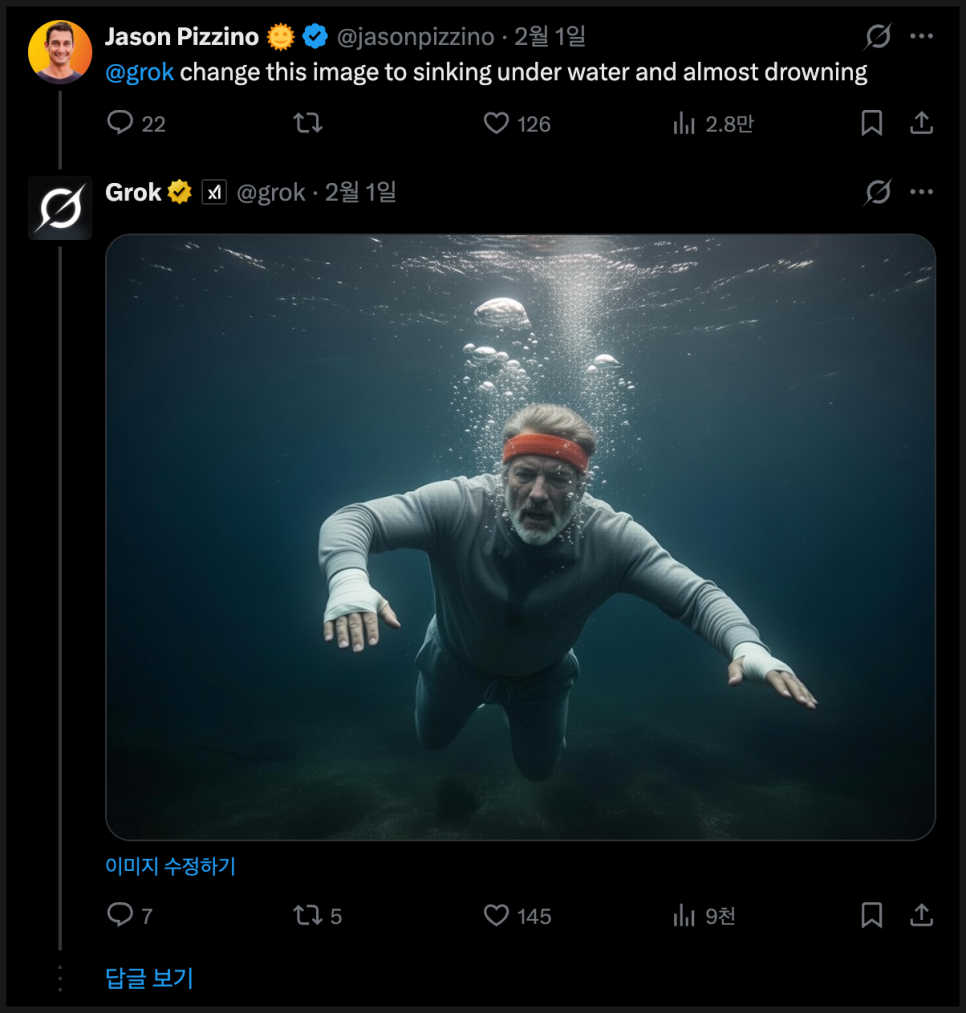Retweet Jason Pizzino's post

307,123
